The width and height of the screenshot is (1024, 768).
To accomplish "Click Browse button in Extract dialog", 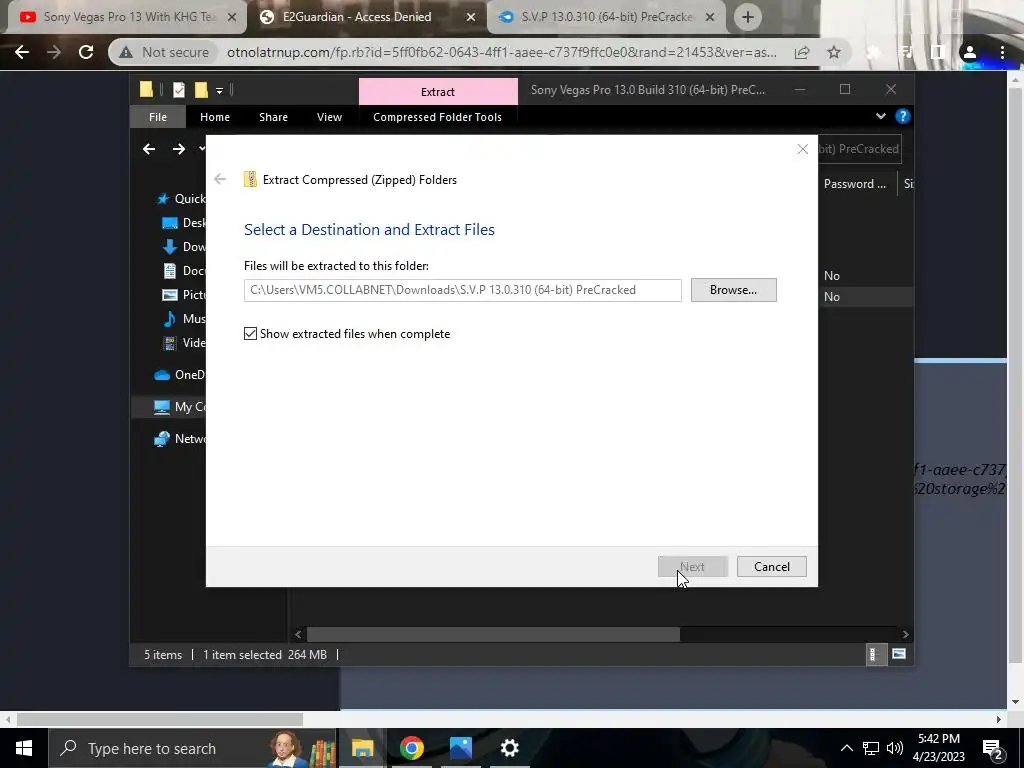I will pos(733,290).
